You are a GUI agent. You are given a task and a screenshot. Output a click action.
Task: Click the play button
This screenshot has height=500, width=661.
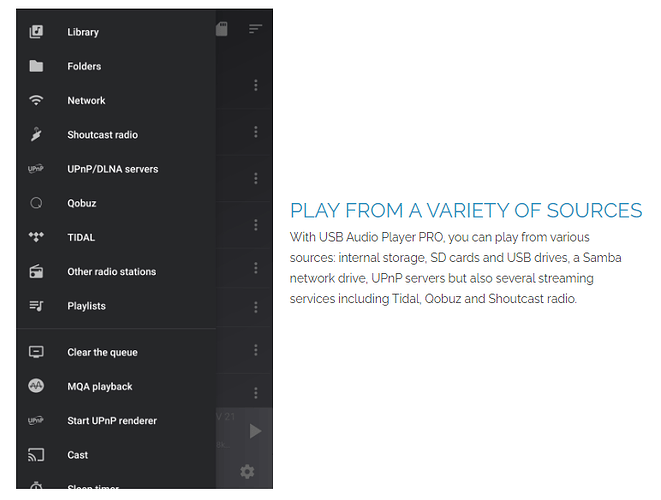tap(255, 431)
